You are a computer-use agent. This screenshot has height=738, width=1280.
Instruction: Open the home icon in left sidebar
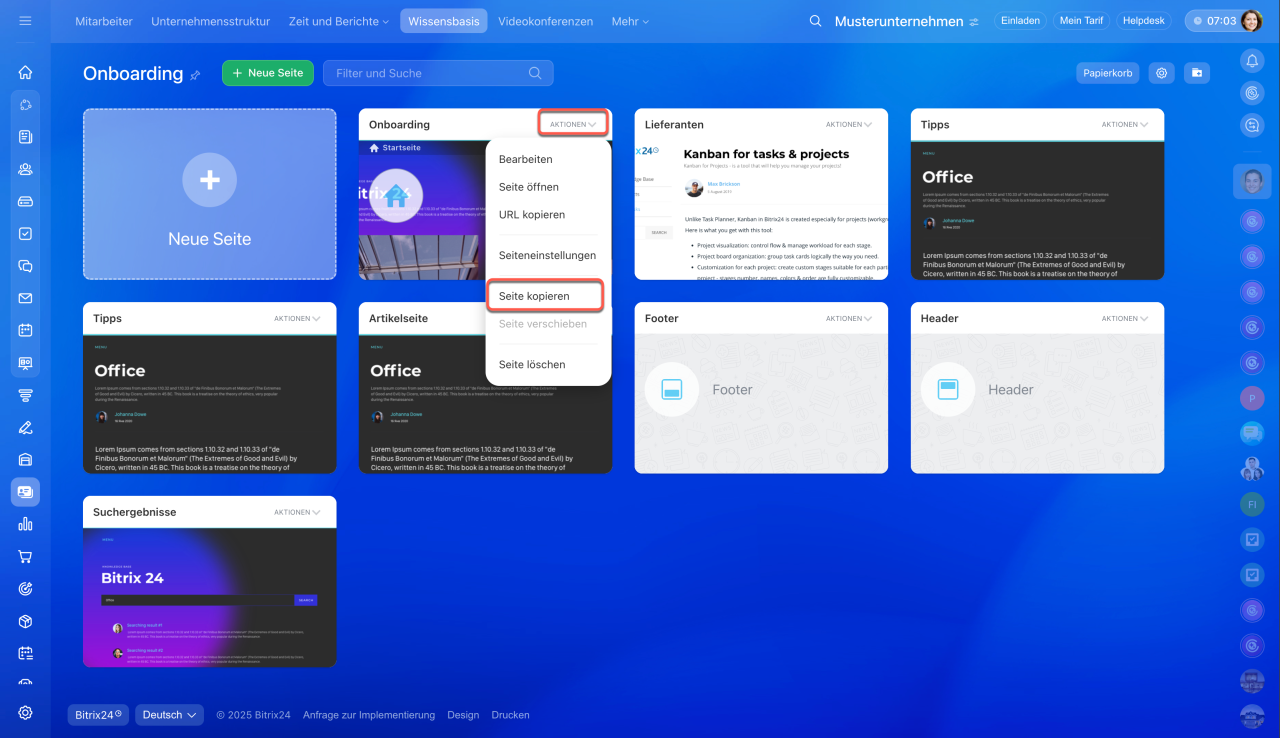pyautogui.click(x=25, y=72)
